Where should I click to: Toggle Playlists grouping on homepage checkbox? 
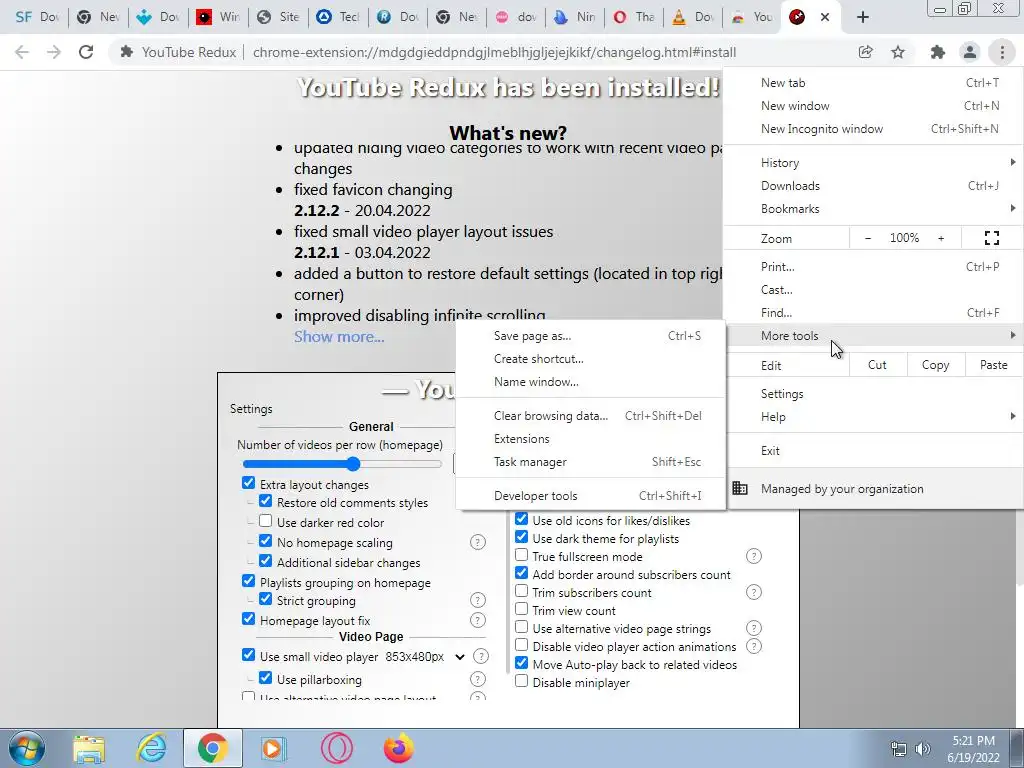coord(248,581)
